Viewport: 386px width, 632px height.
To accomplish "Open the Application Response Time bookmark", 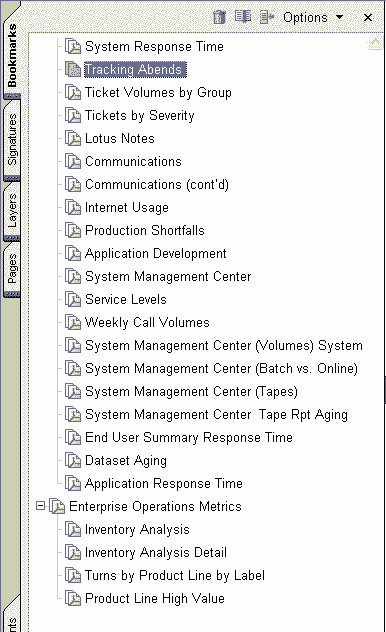I will (164, 483).
